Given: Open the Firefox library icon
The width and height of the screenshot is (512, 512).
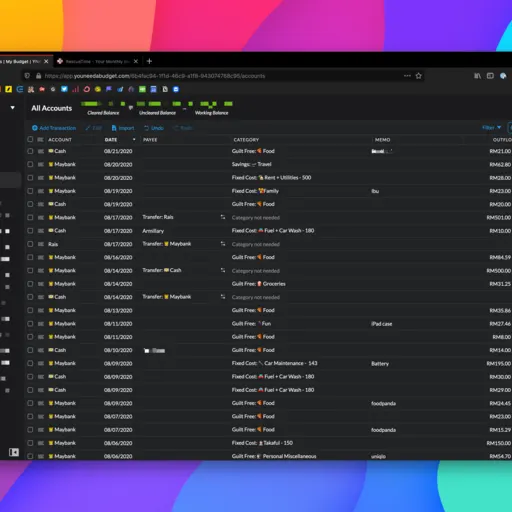Looking at the screenshot, I should pyautogui.click(x=477, y=76).
